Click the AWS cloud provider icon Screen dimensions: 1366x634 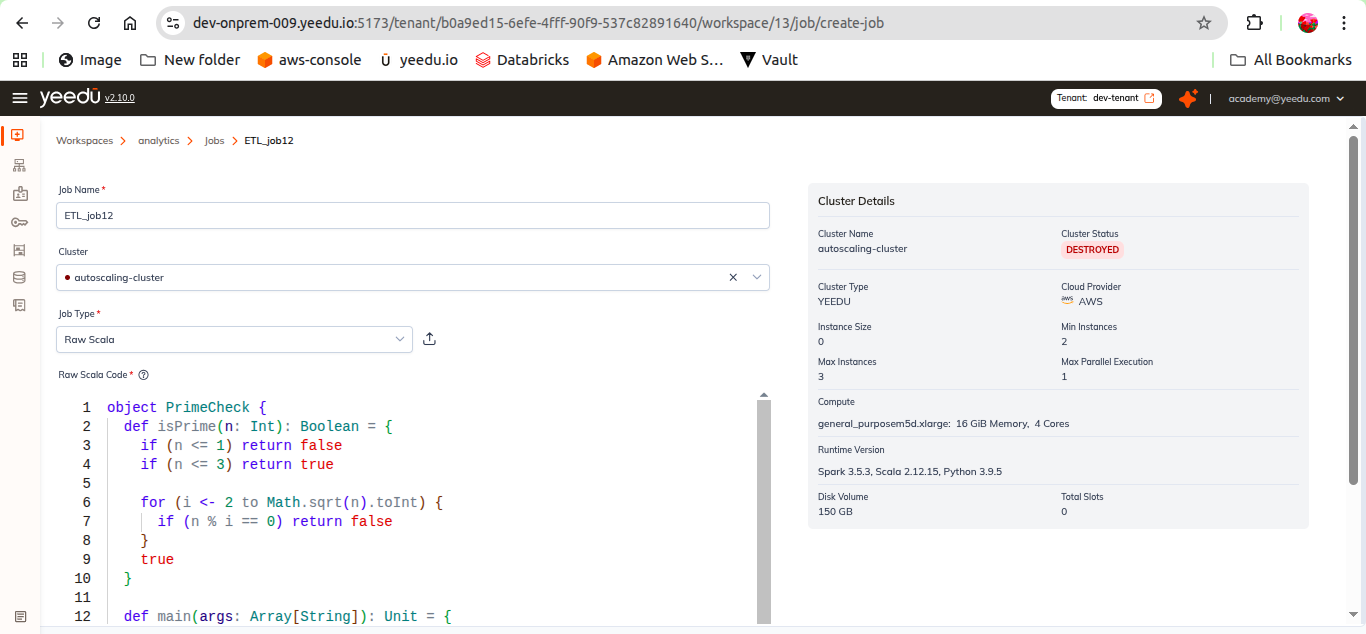tap(1067, 300)
